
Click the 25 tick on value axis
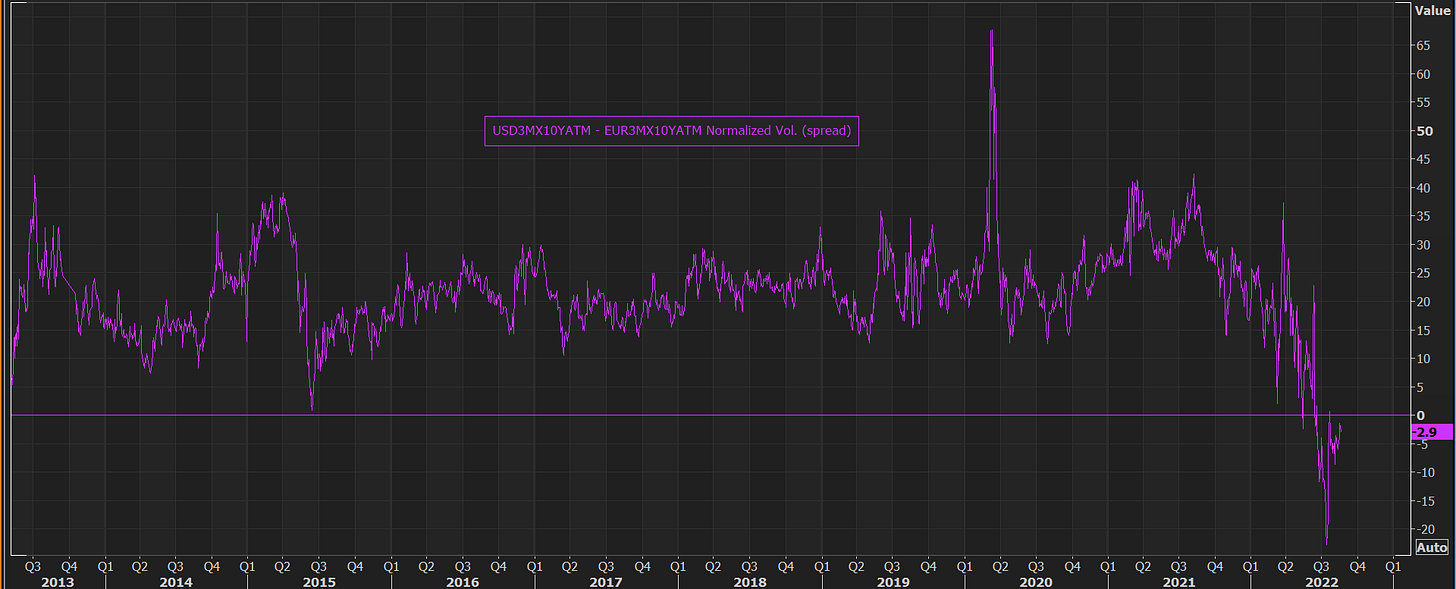coord(1421,273)
